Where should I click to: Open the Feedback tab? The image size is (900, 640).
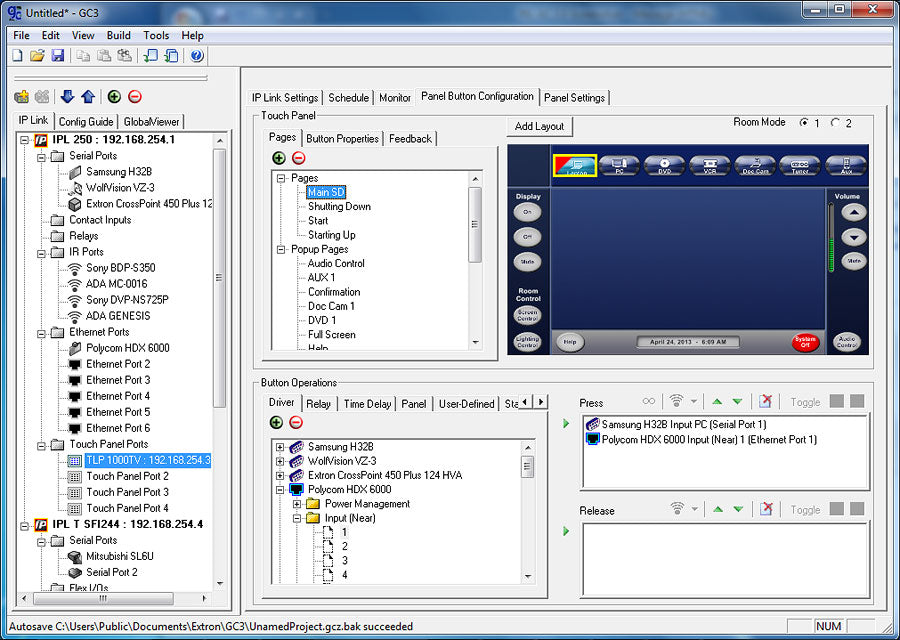click(x=410, y=138)
